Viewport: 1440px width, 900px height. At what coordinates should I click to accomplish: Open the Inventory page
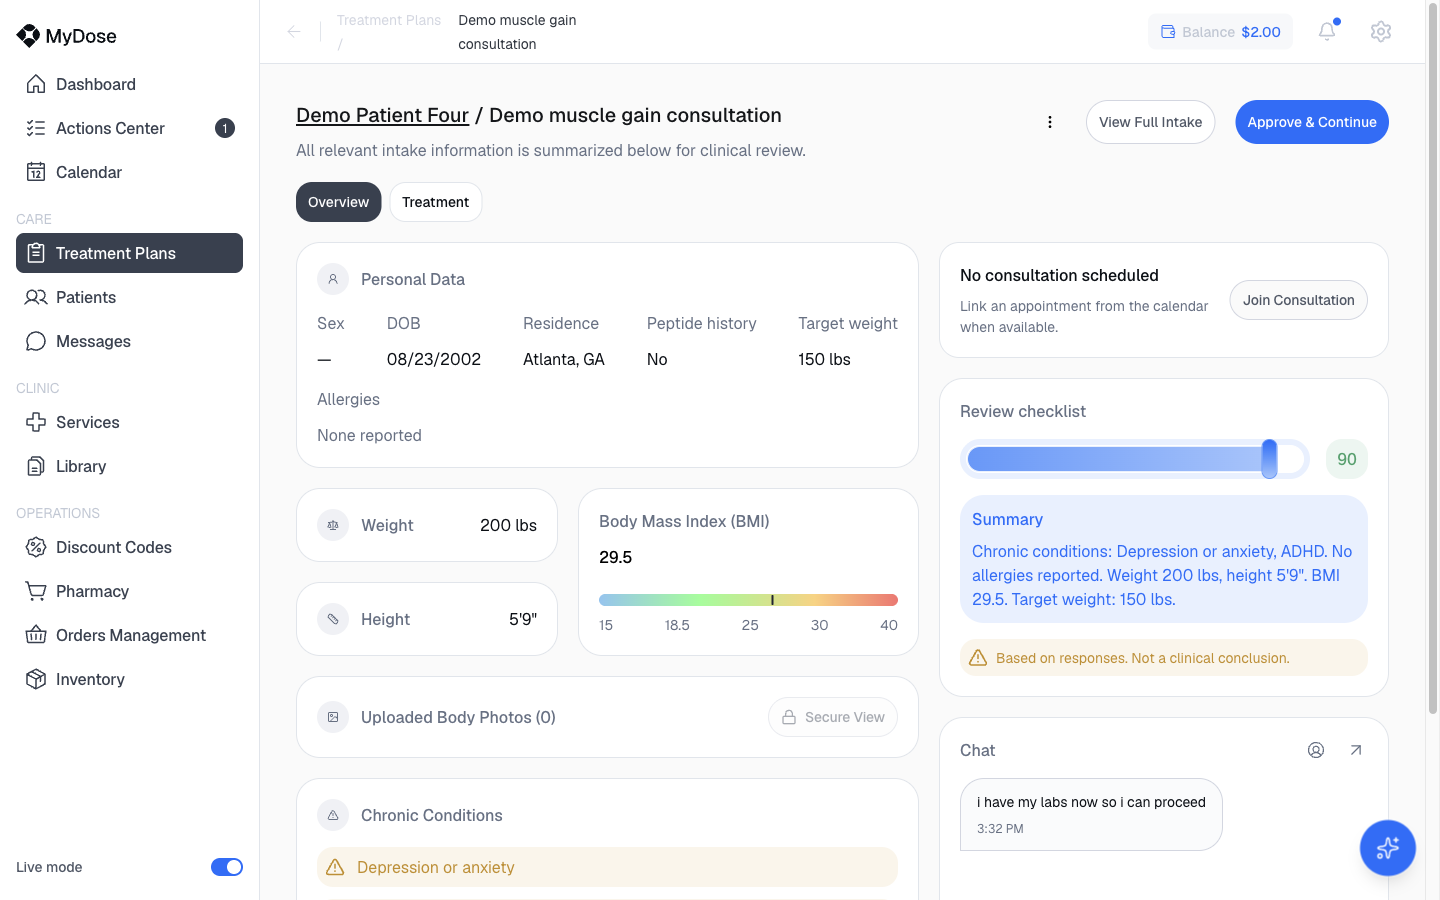[x=129, y=679]
